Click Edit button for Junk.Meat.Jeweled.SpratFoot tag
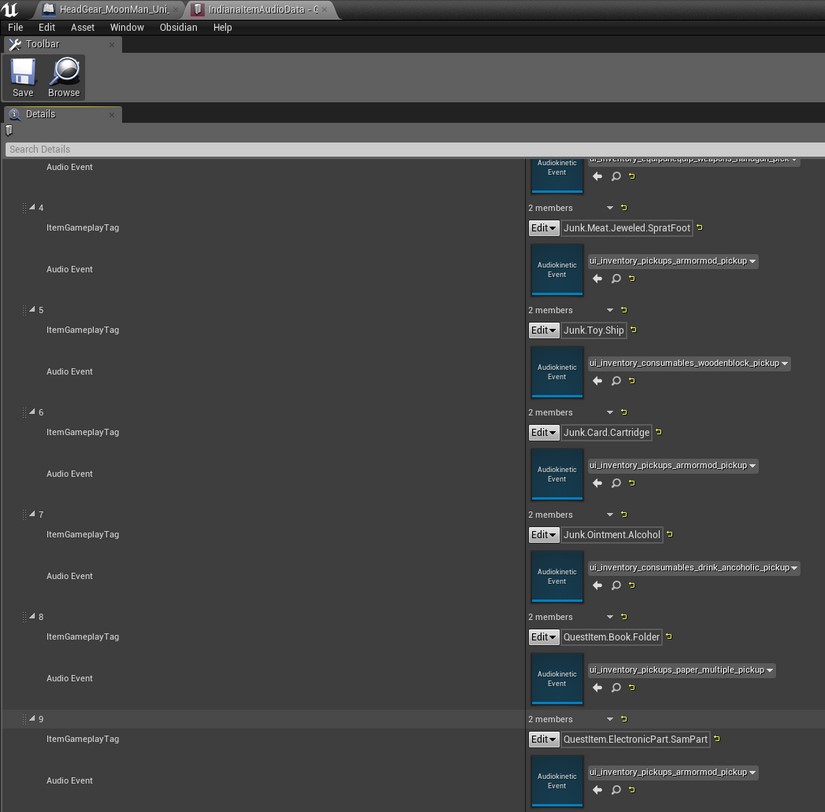Viewport: 825px width, 812px height. click(543, 228)
